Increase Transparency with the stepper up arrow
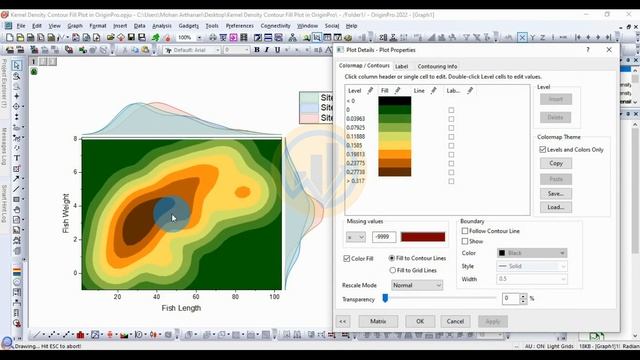The image size is (640, 360). tap(523, 296)
